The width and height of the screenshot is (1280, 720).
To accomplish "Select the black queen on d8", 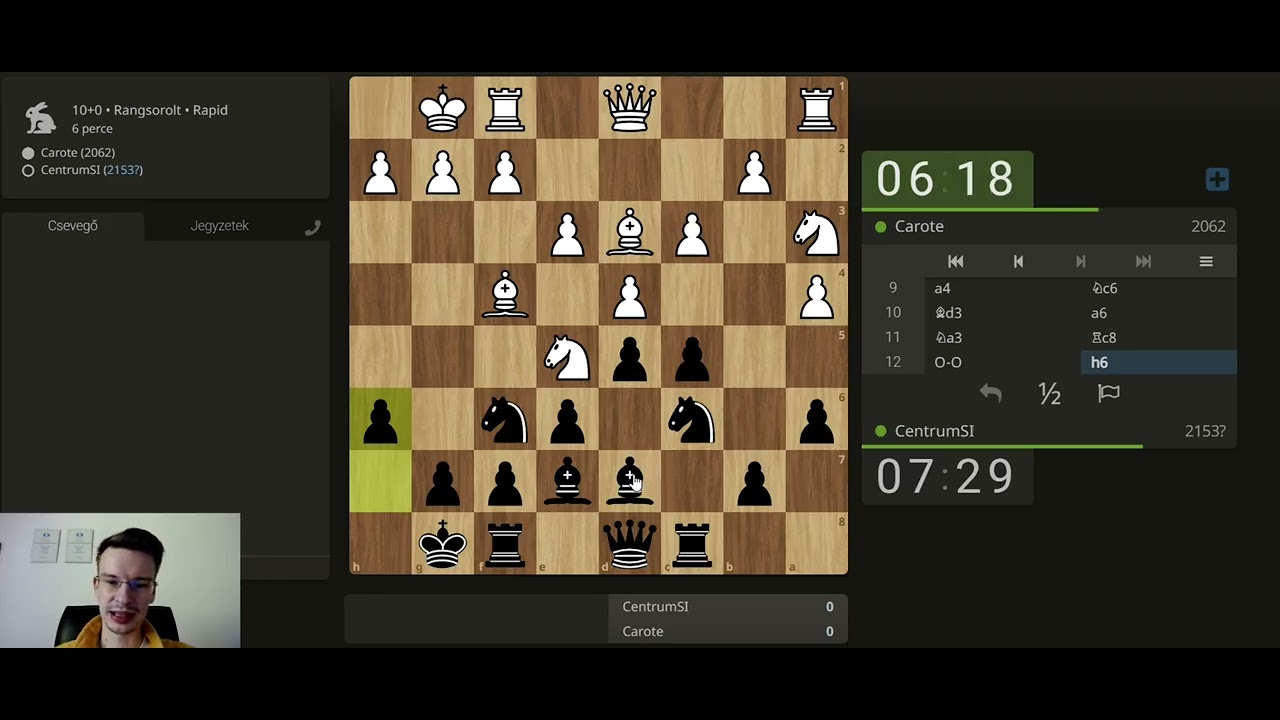I will (630, 544).
